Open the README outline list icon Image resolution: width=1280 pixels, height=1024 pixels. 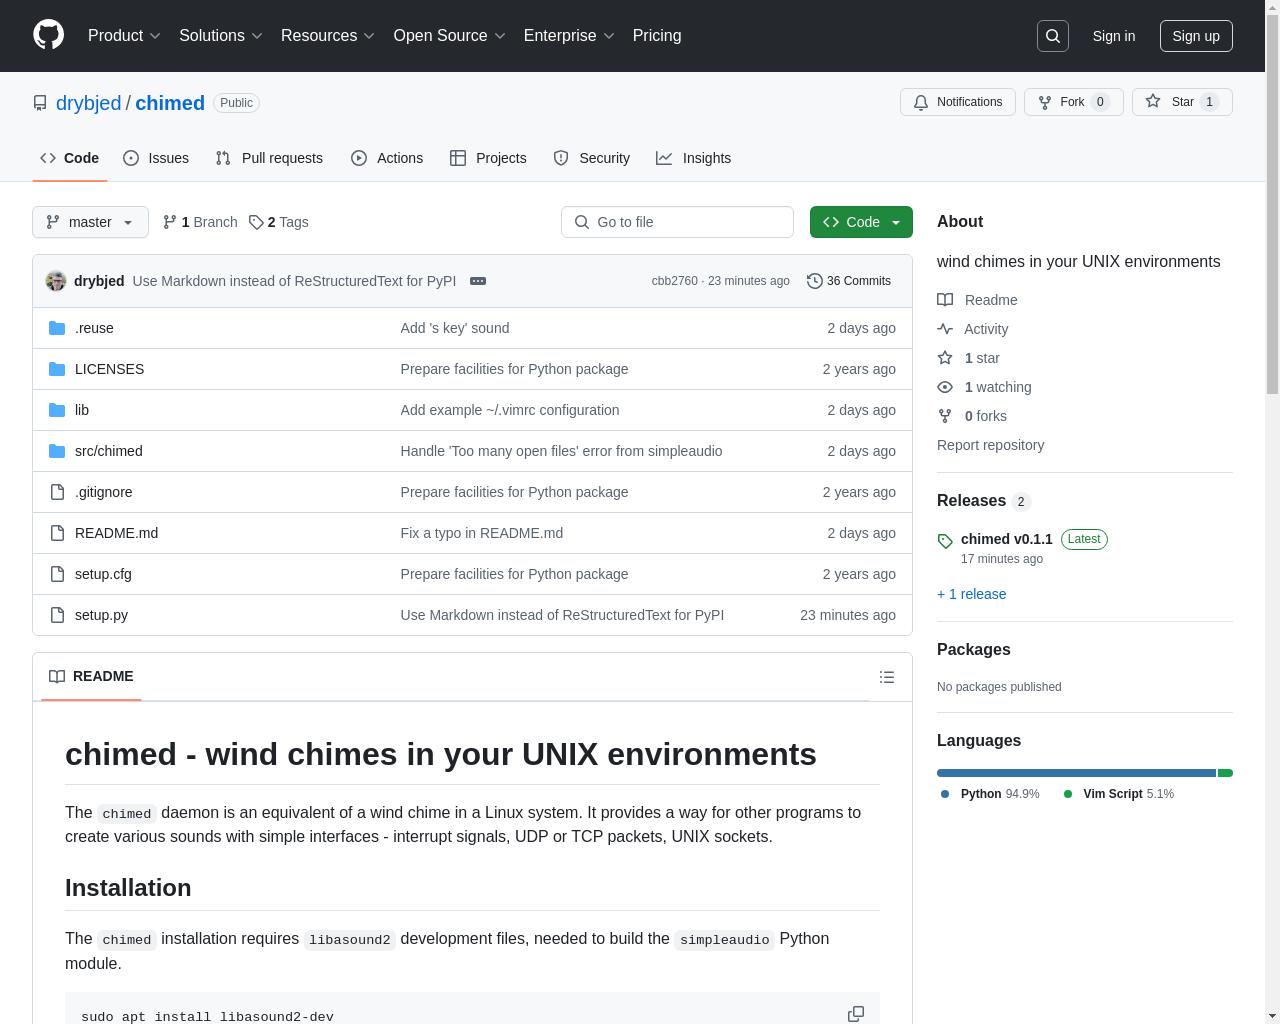coord(887,677)
